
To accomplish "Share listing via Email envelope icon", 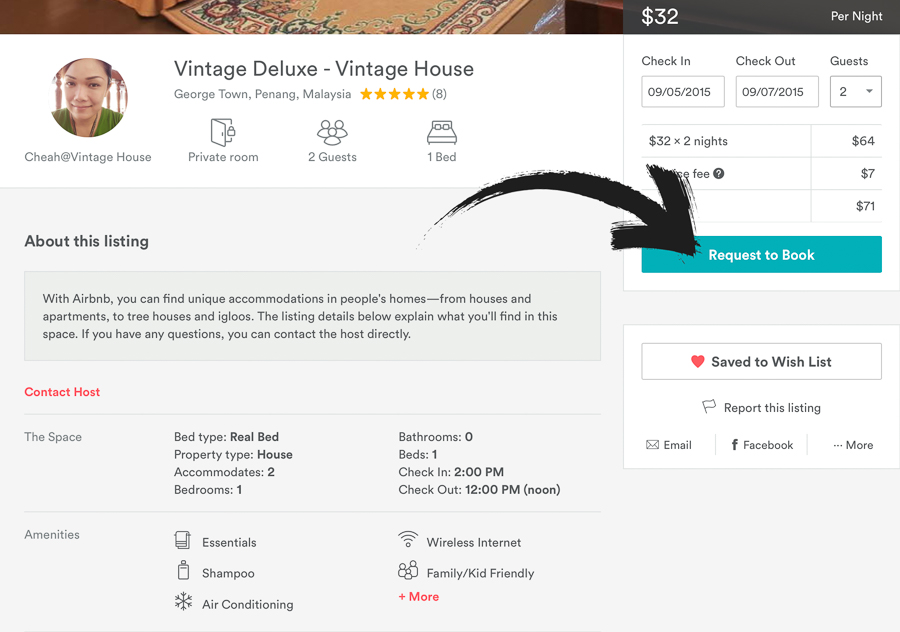I will point(652,445).
